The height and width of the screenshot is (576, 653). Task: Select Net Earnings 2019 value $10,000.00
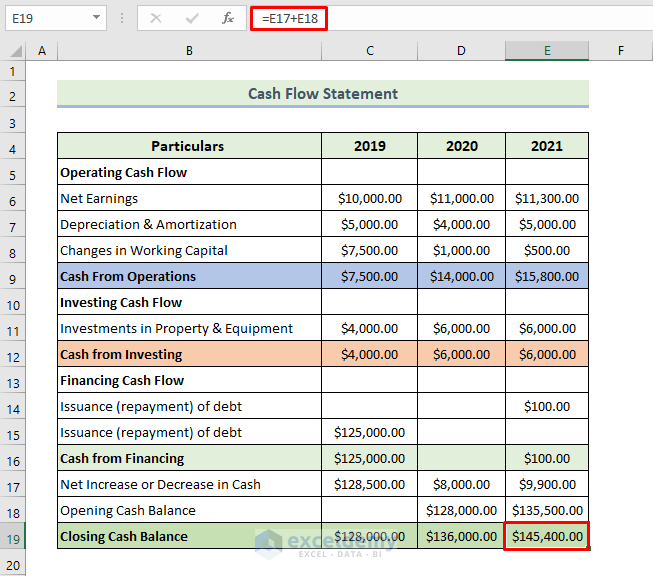point(369,198)
